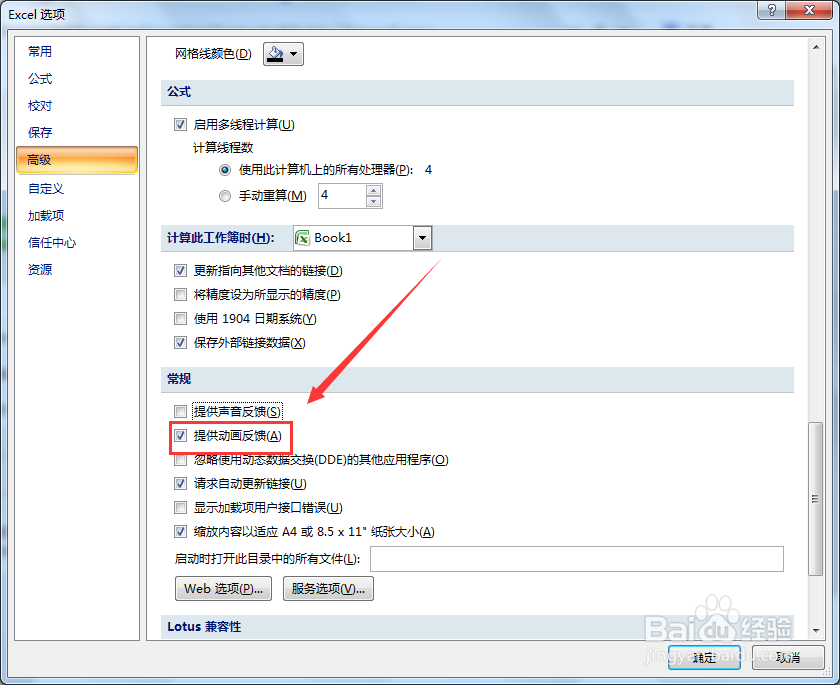Screen dimensions: 840x685
Task: Confirm with 确定 button
Action: click(704, 657)
